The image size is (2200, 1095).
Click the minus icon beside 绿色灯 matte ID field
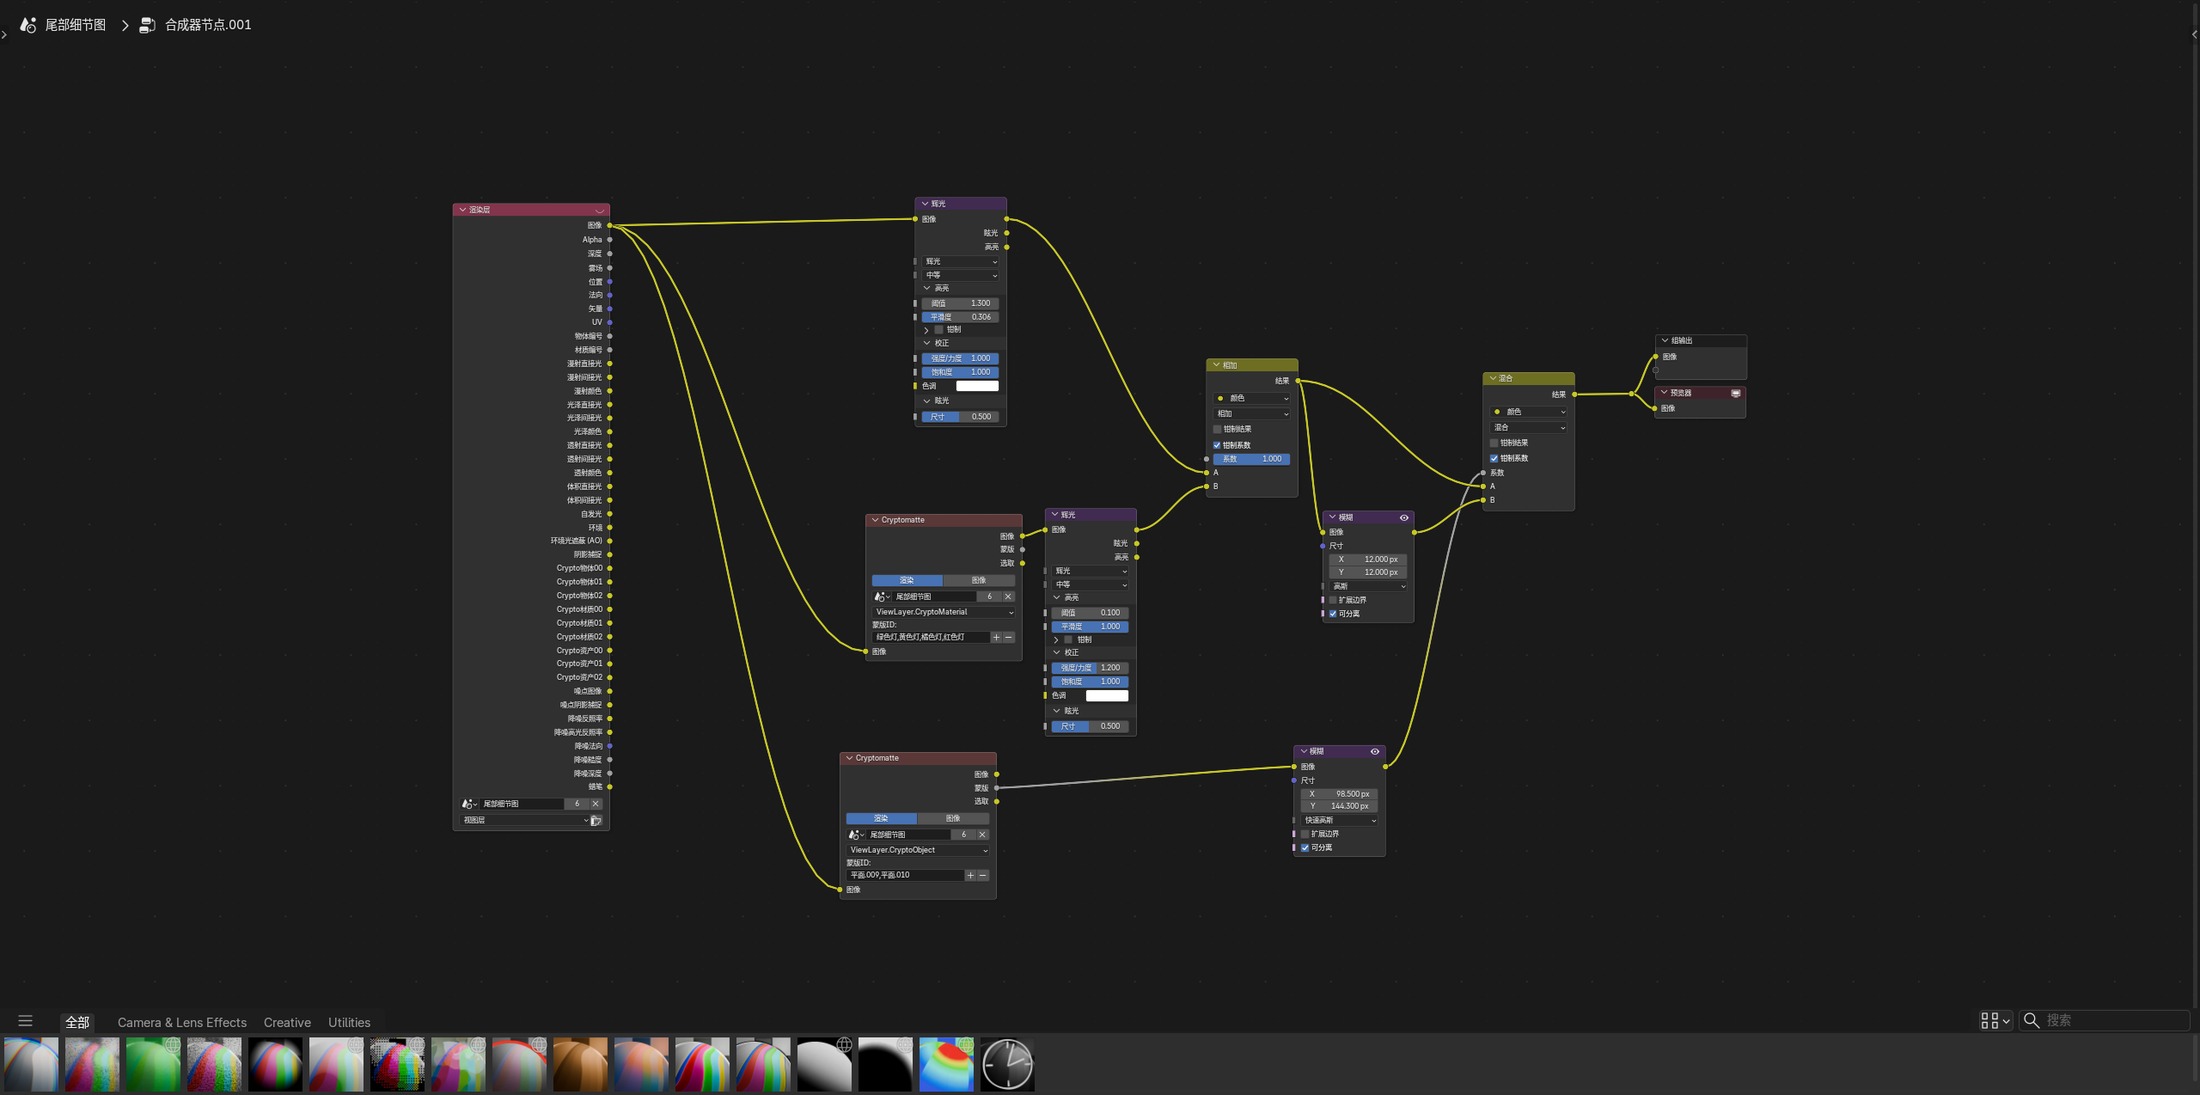tap(1009, 637)
